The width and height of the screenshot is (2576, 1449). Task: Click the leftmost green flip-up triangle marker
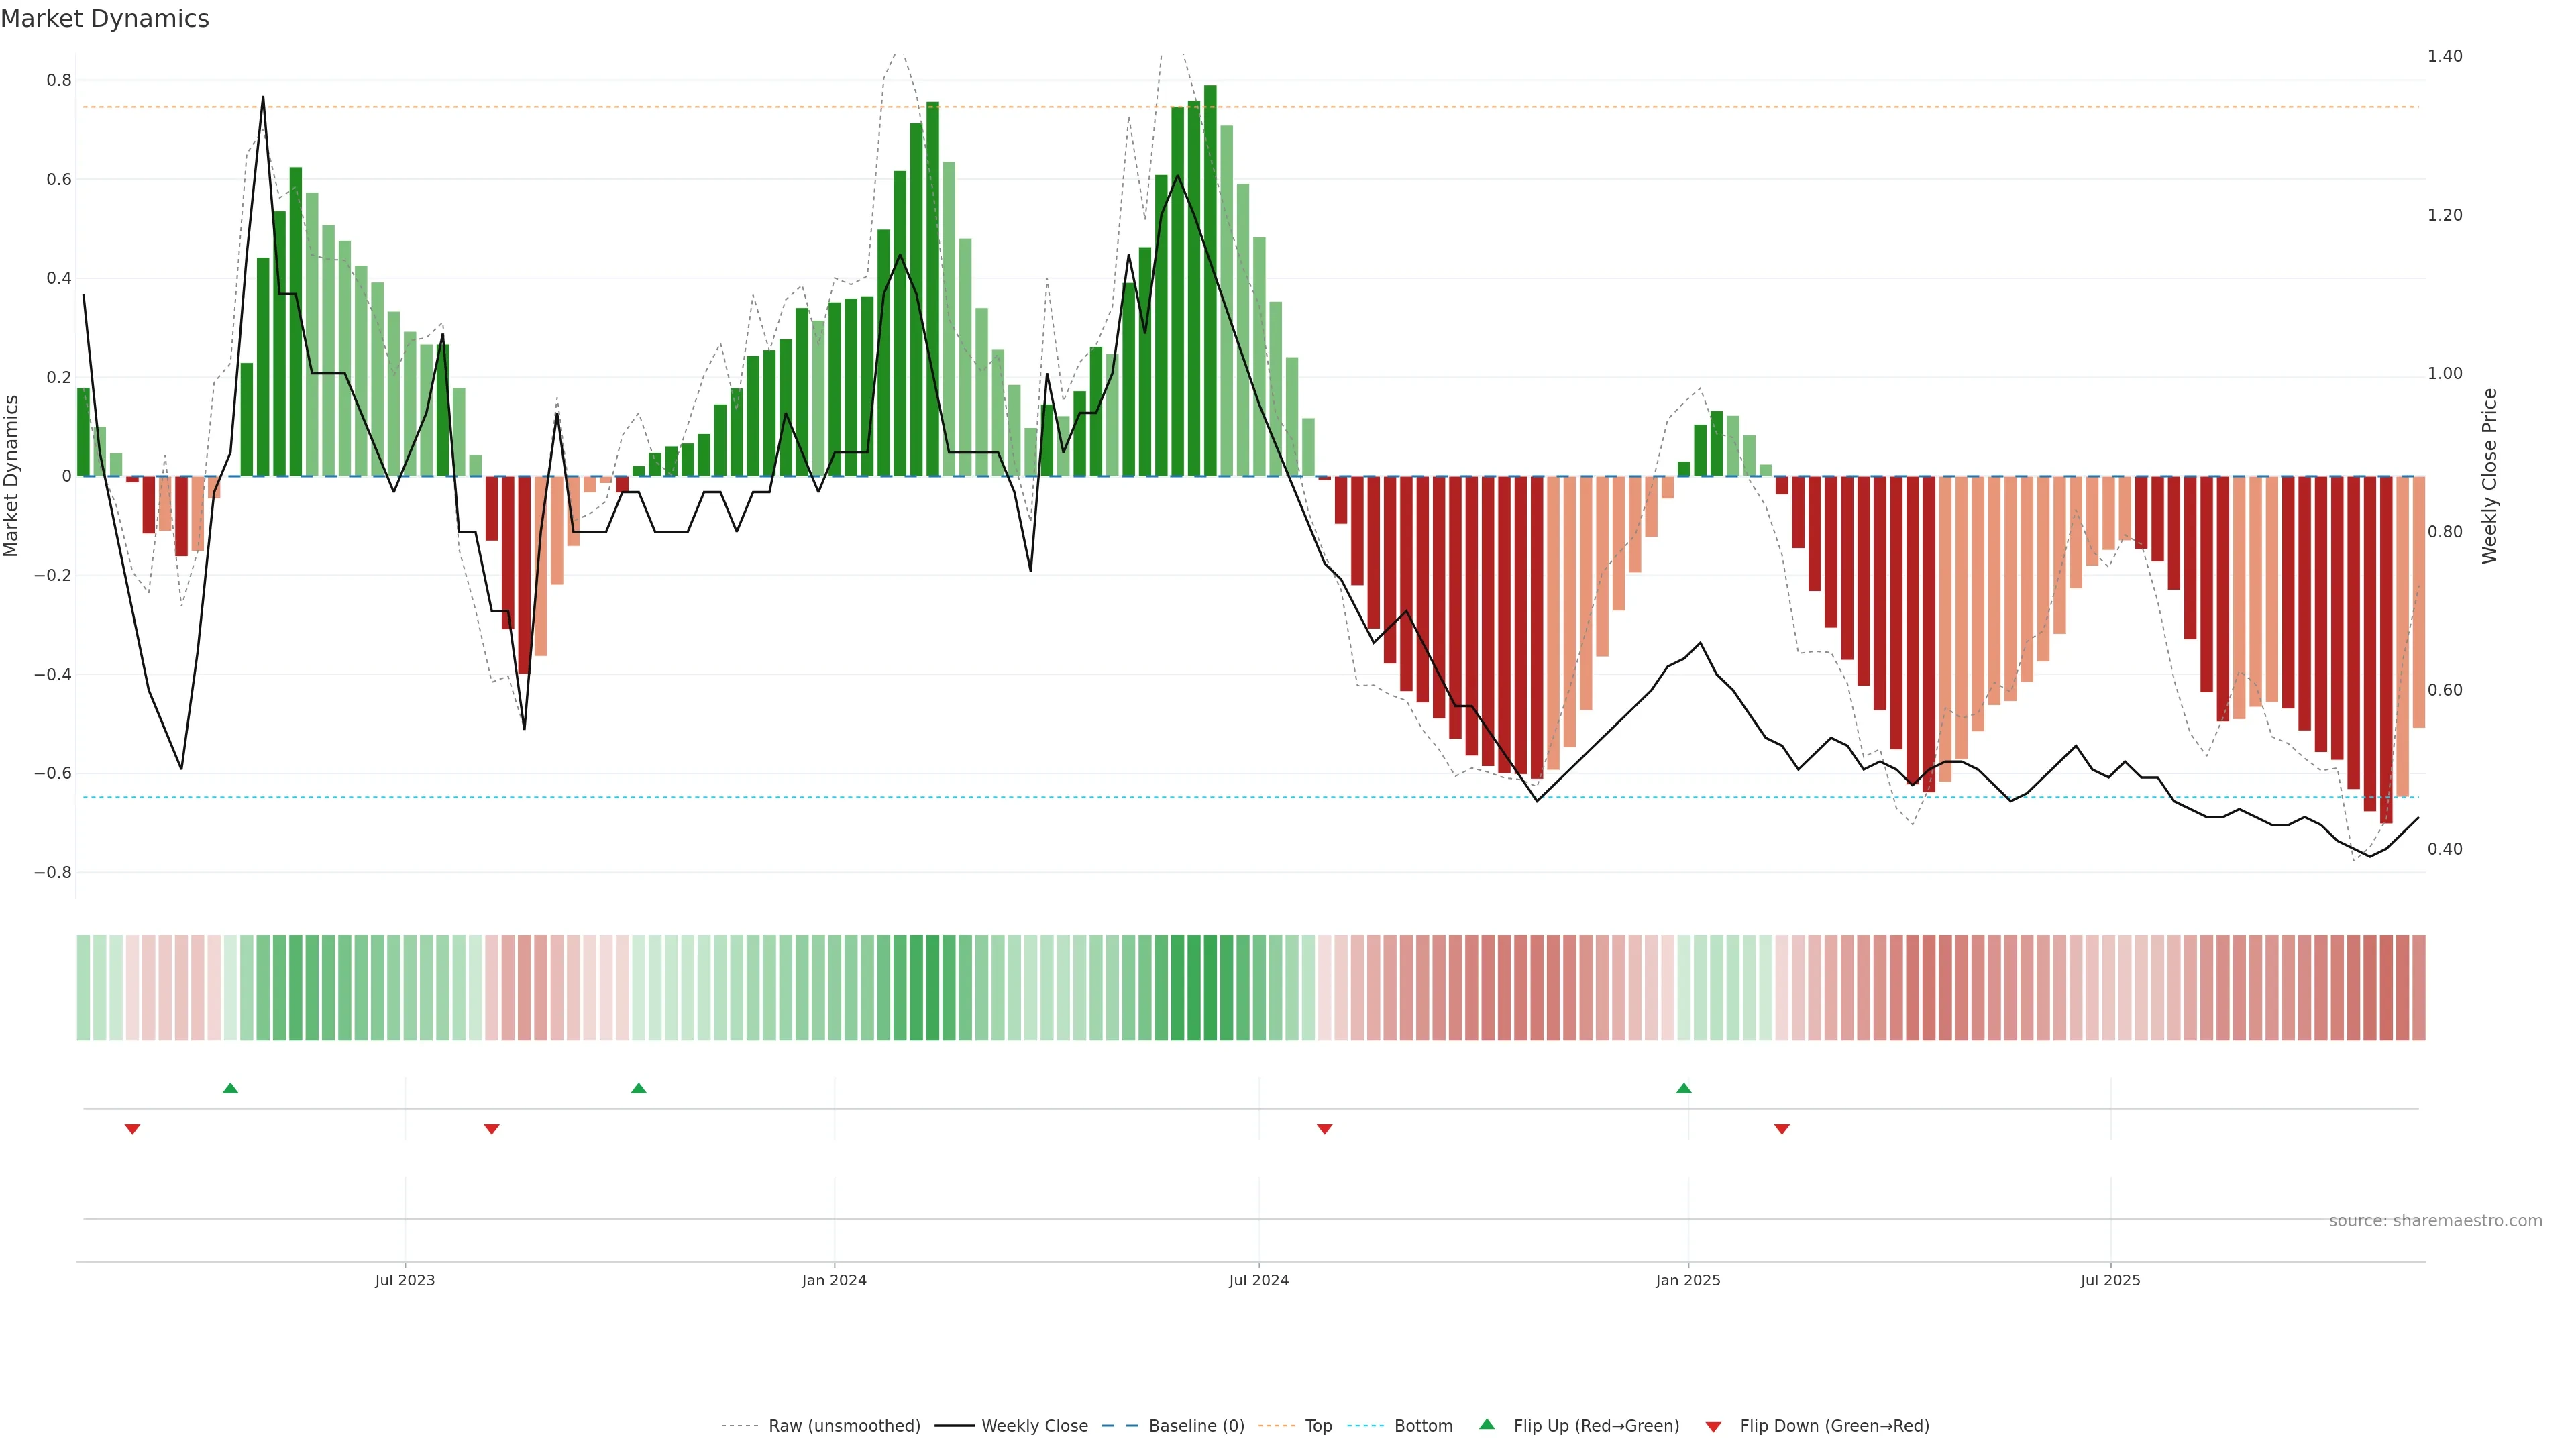click(x=230, y=1088)
